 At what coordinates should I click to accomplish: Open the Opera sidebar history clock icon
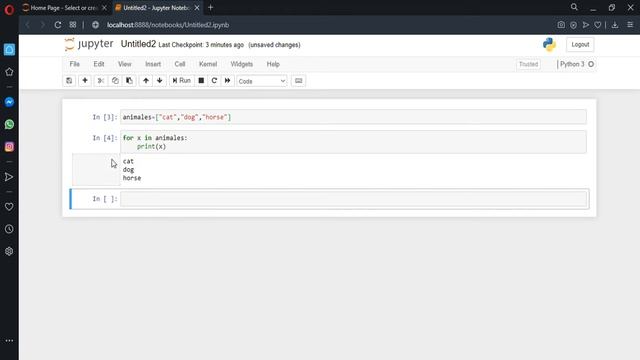coord(9,229)
